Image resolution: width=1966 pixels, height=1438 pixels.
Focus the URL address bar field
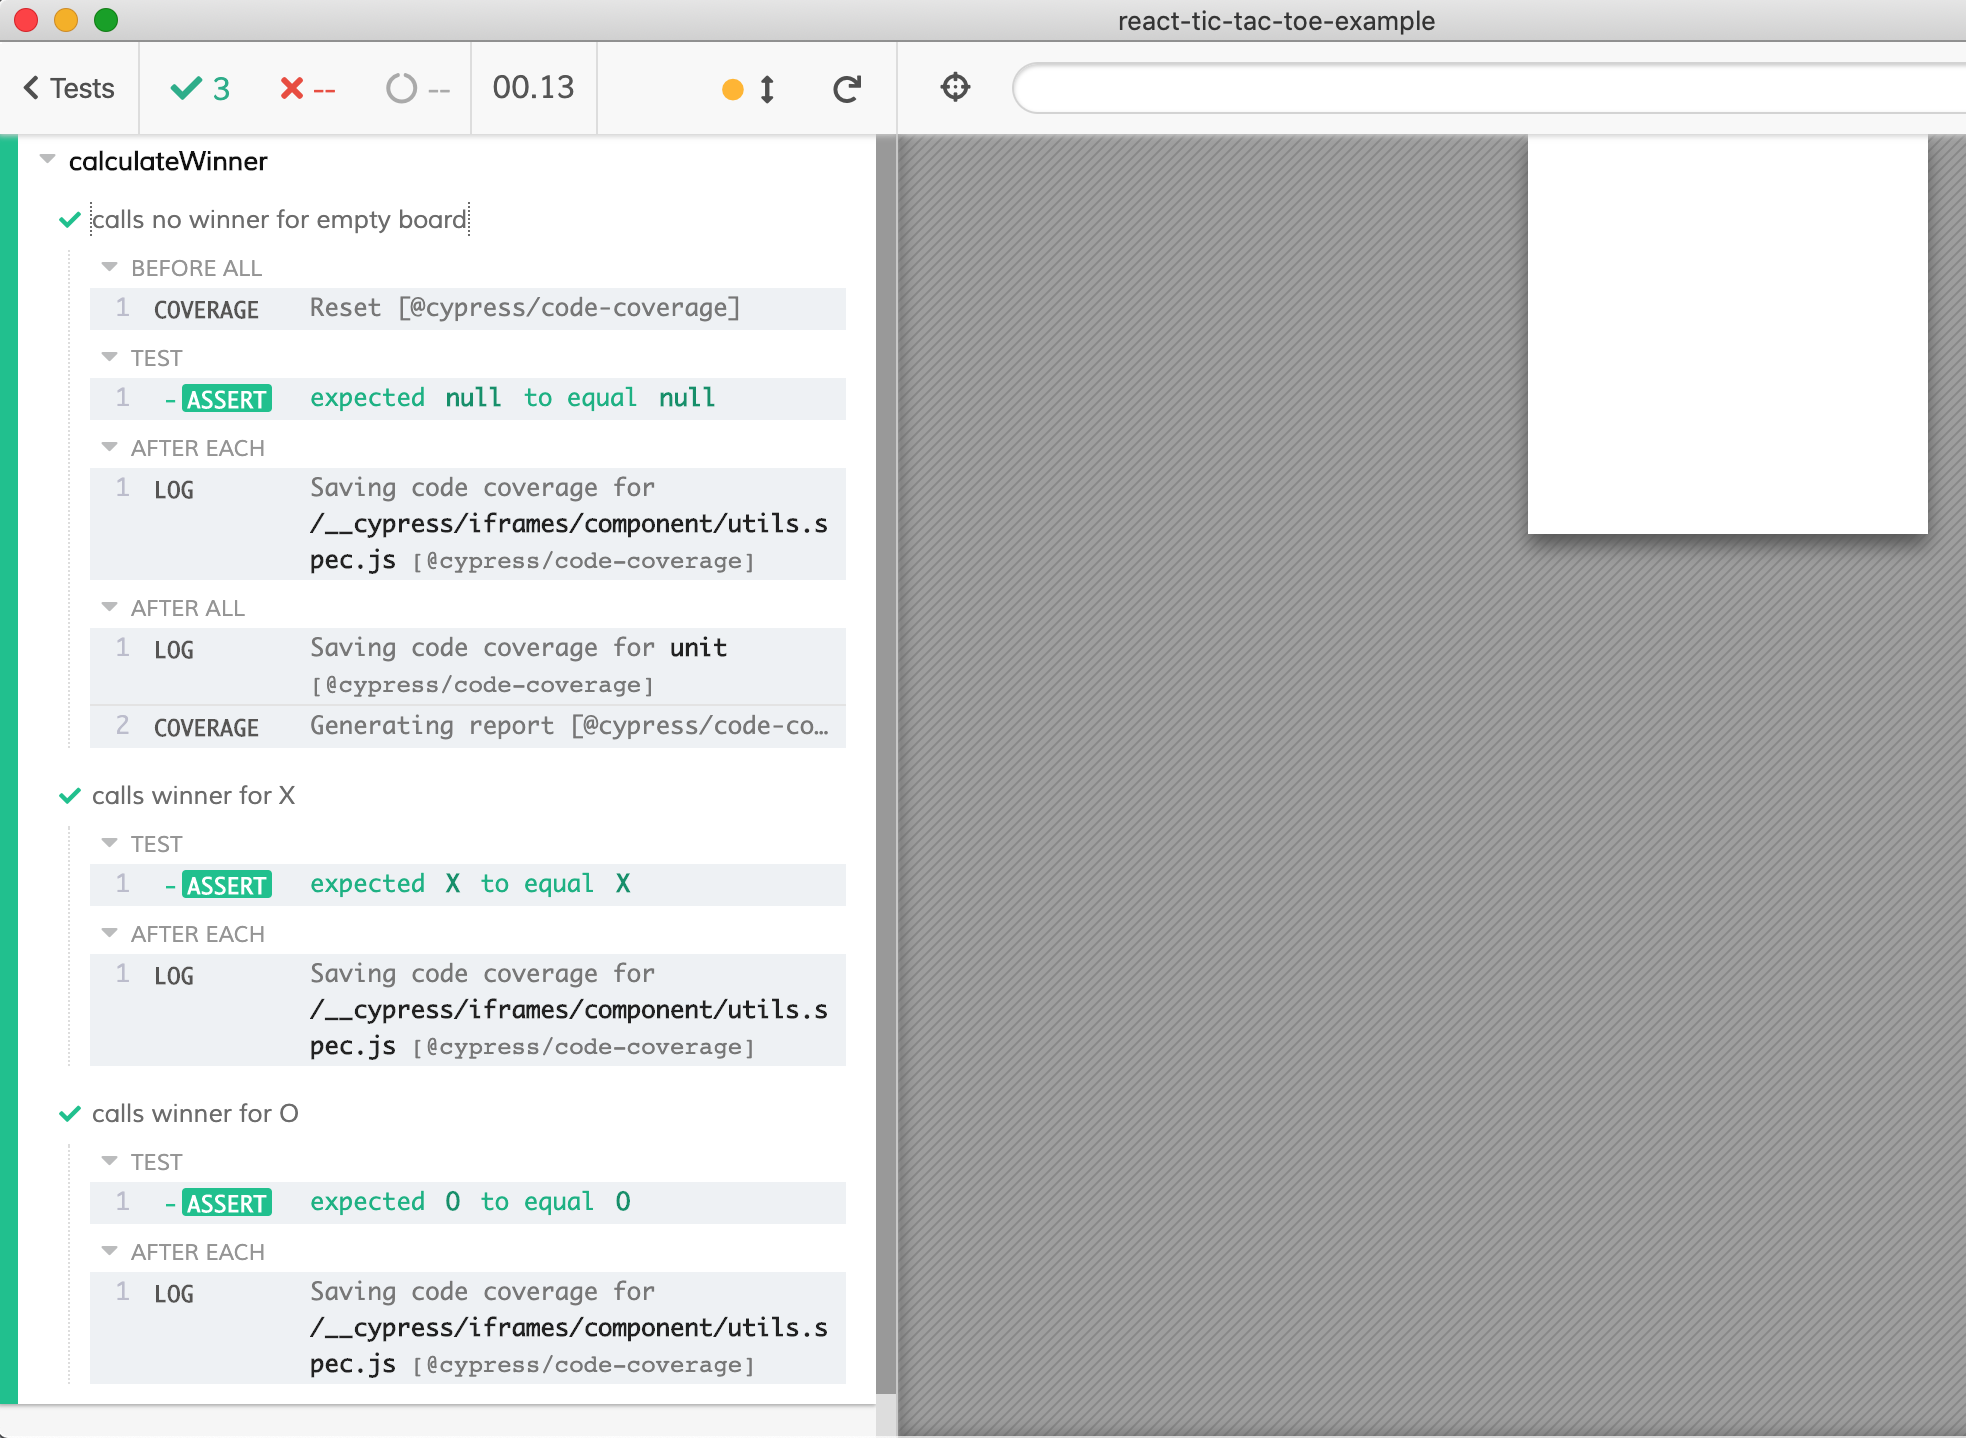tap(1490, 88)
